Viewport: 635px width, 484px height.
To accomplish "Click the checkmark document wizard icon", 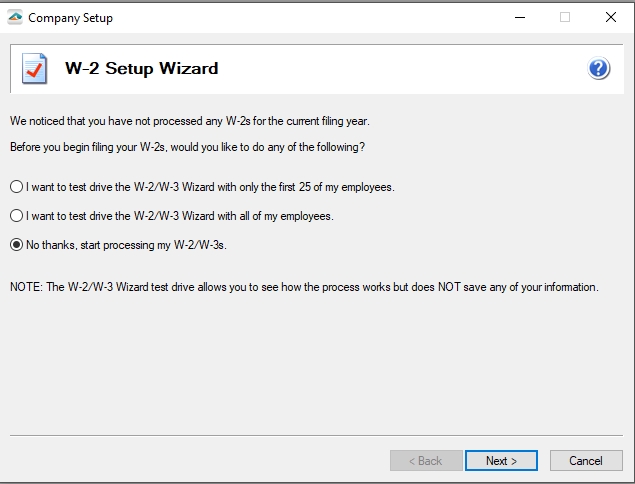I will pos(34,68).
